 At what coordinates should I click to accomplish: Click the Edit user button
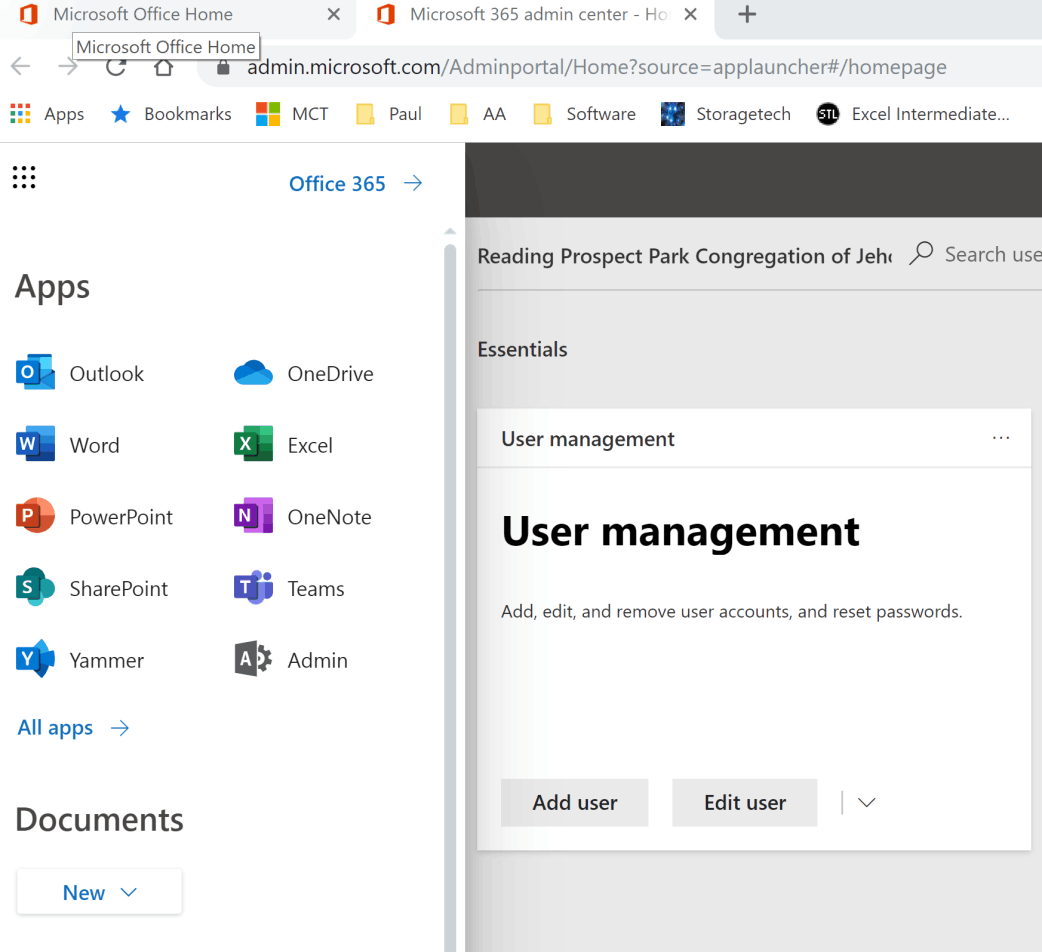[x=744, y=803]
